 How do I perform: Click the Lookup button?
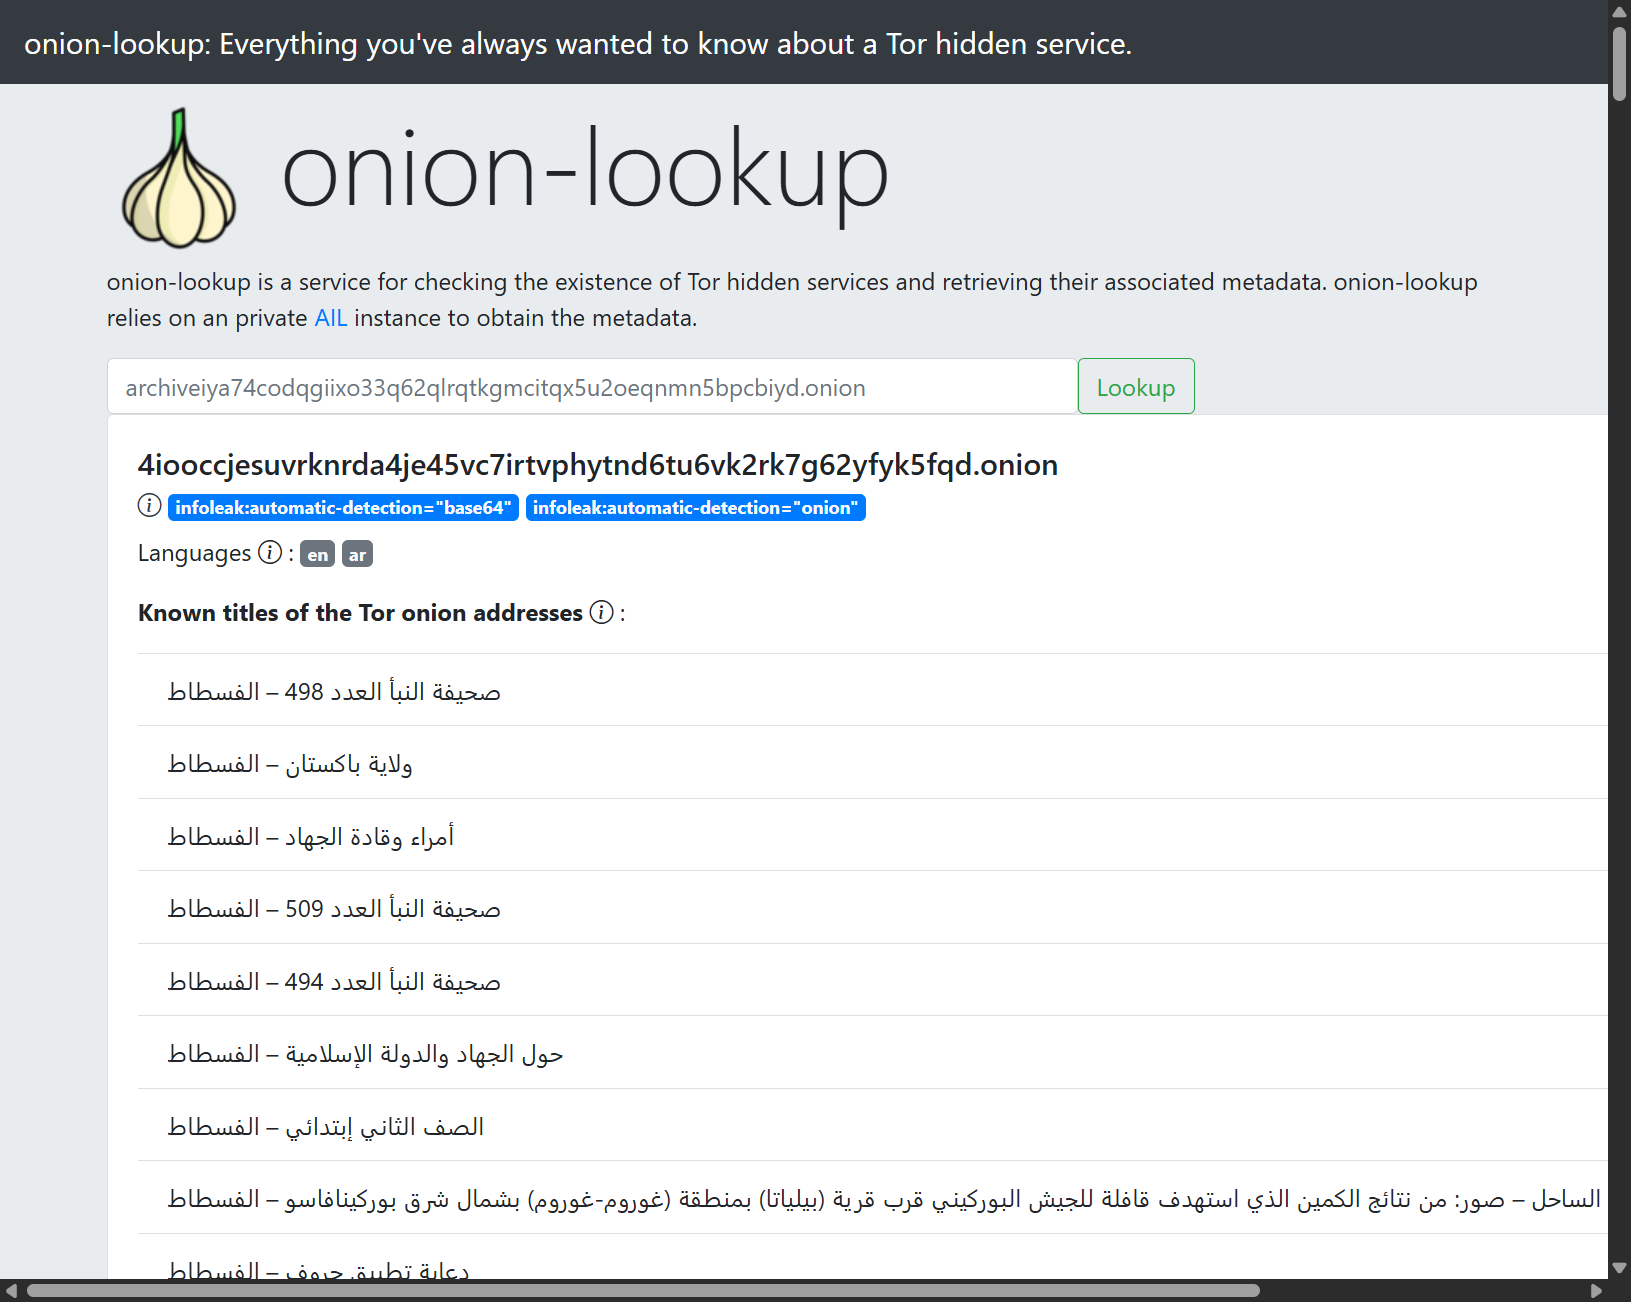click(x=1136, y=386)
